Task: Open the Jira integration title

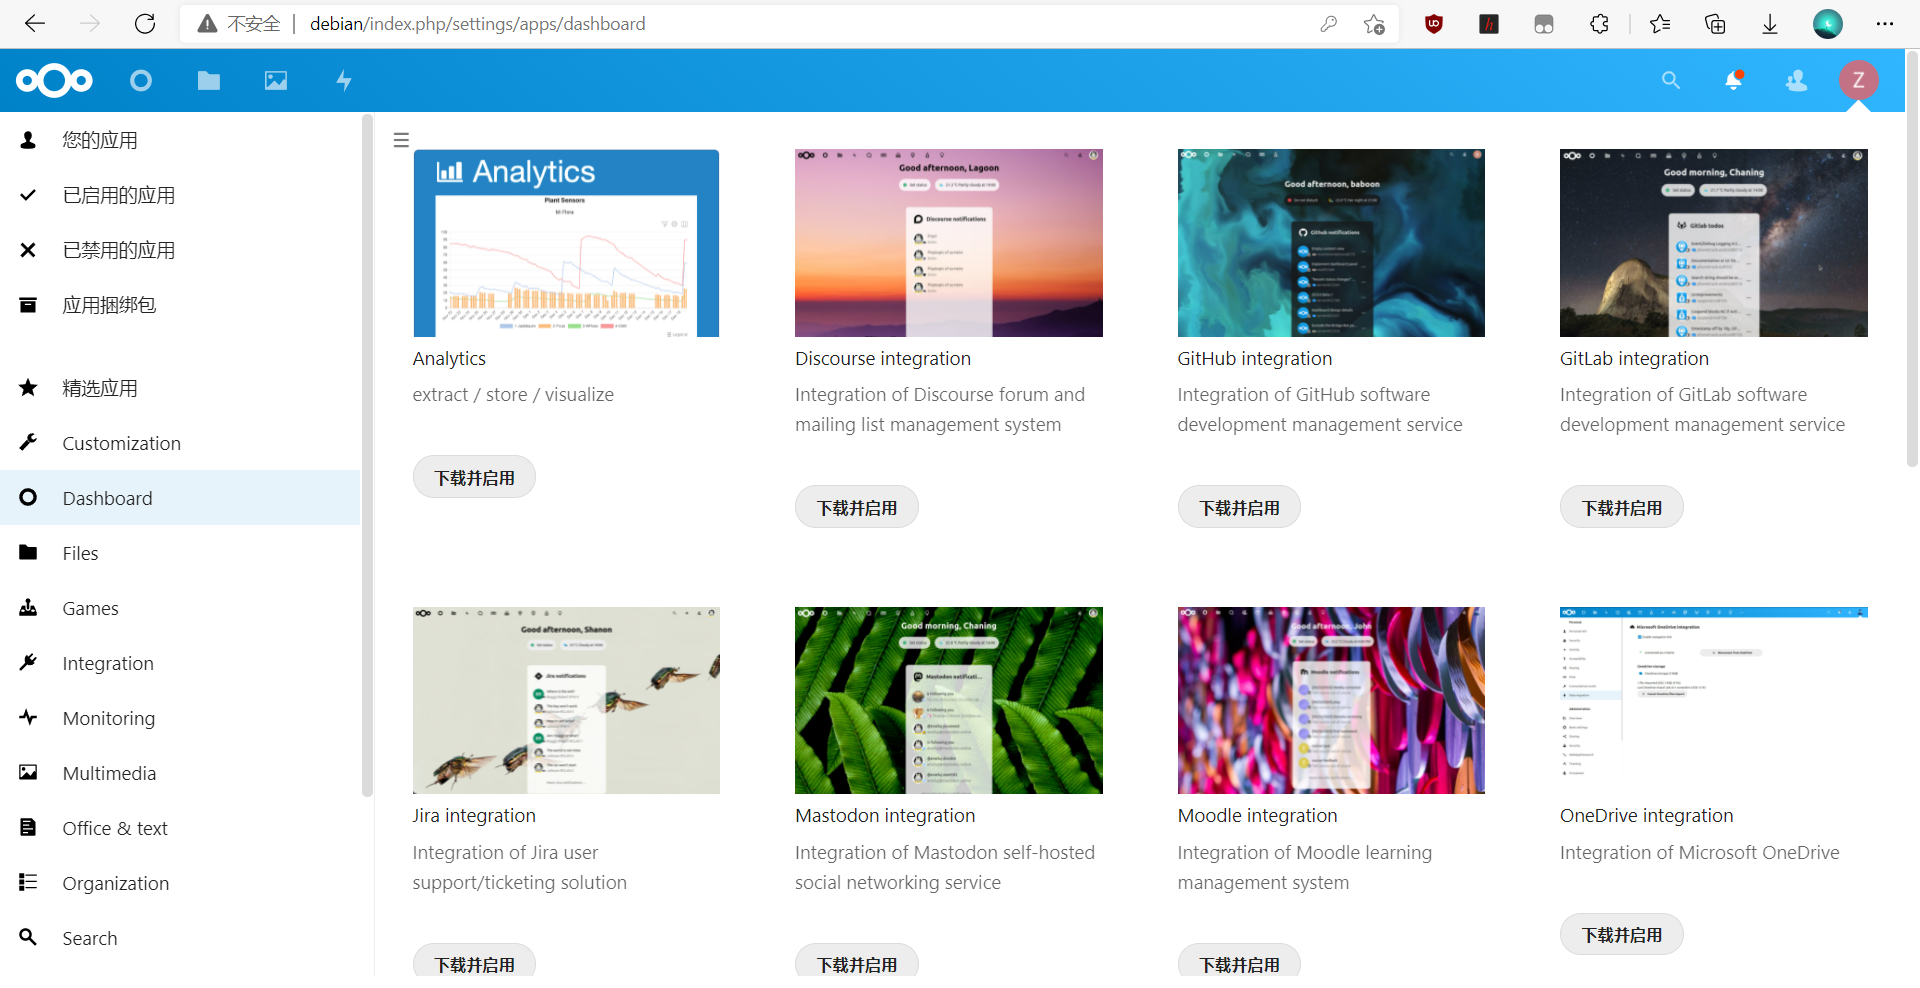Action: [x=474, y=816]
